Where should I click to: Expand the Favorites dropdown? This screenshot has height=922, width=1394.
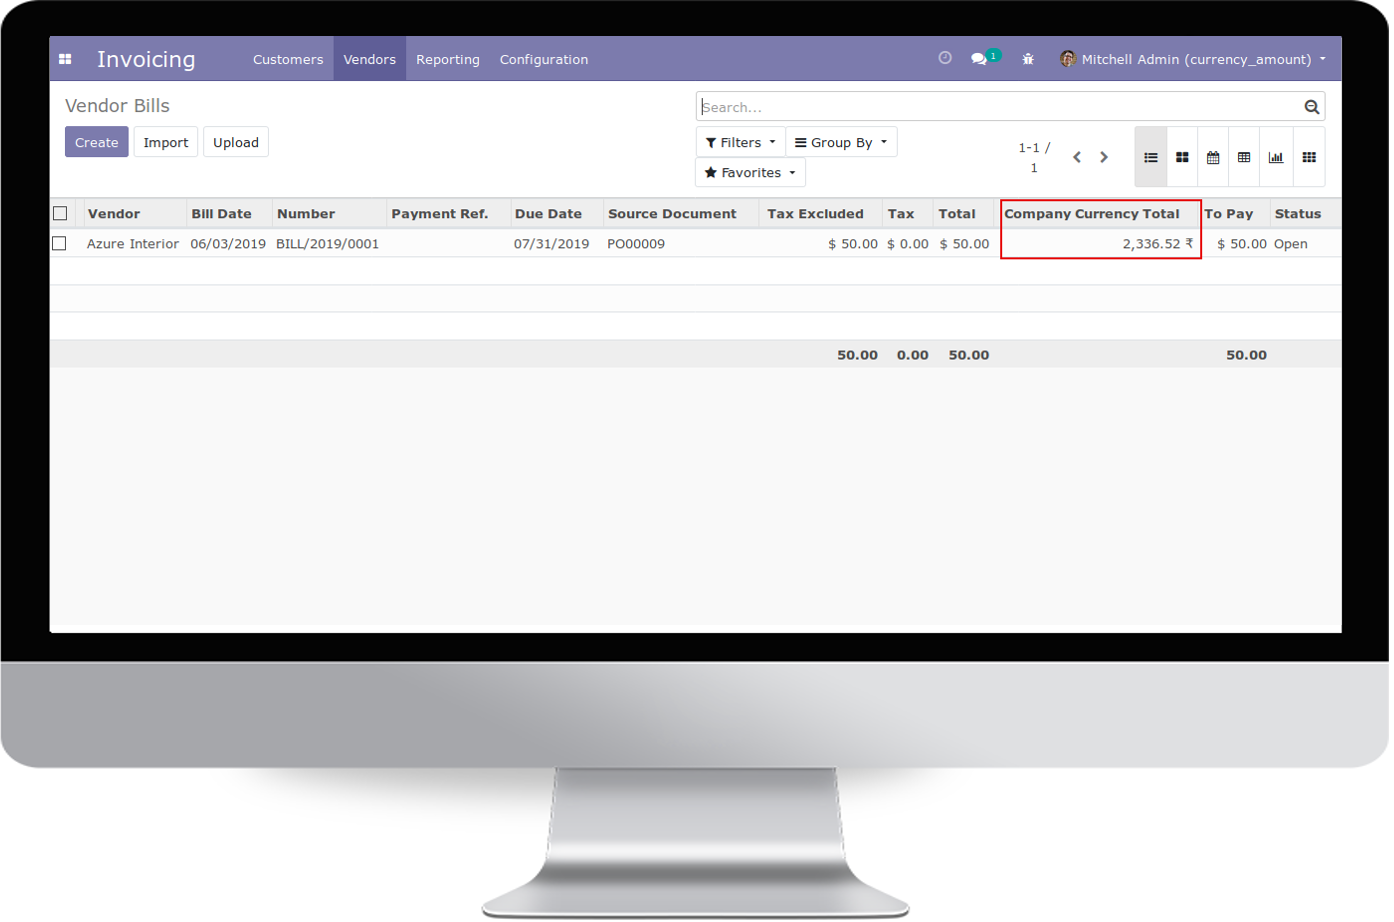752,172
